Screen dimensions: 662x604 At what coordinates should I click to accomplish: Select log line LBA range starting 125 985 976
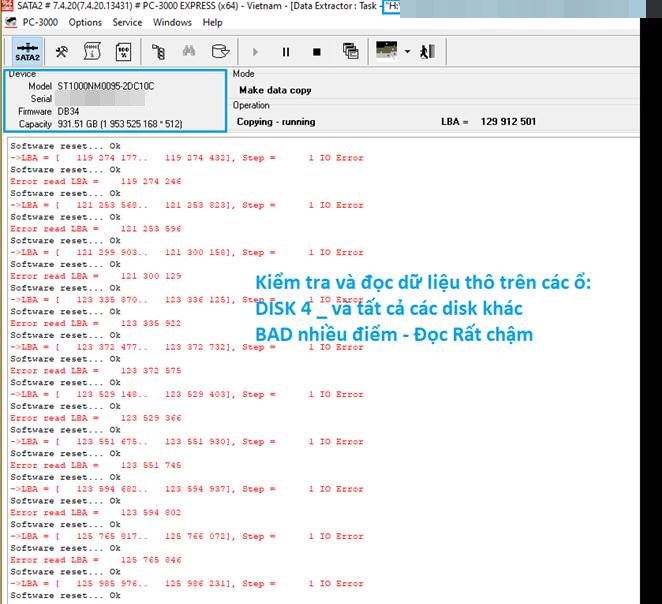click(187, 583)
